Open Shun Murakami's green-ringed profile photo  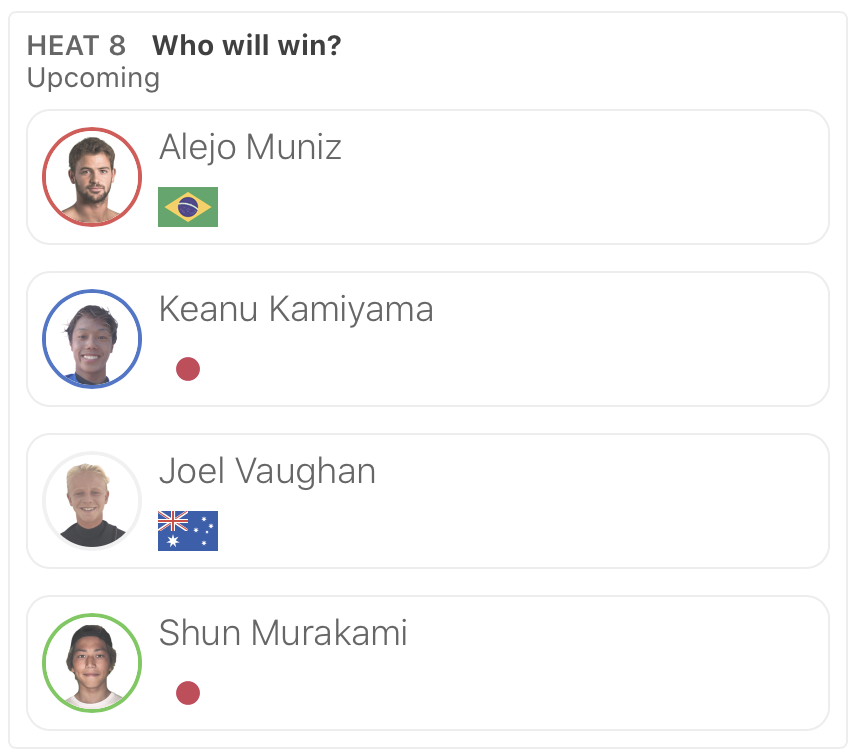coord(92,663)
